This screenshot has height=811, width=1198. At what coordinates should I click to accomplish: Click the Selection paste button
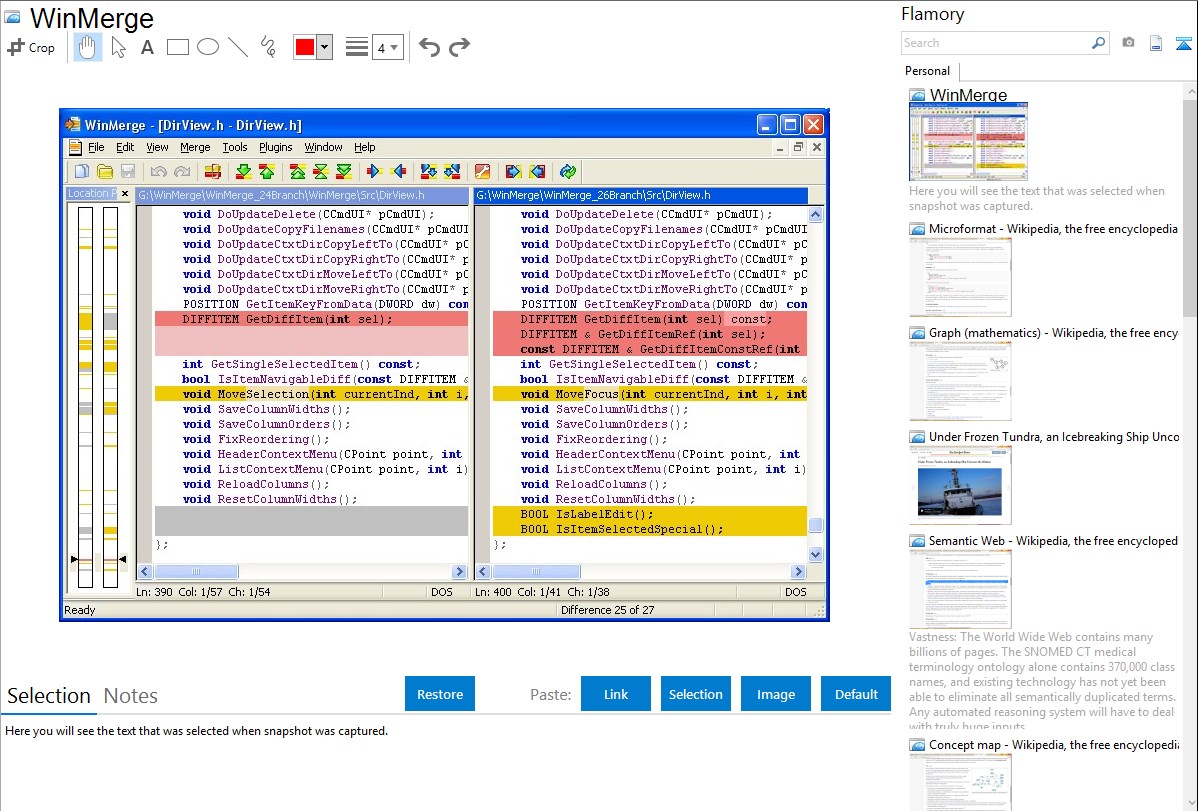(696, 694)
